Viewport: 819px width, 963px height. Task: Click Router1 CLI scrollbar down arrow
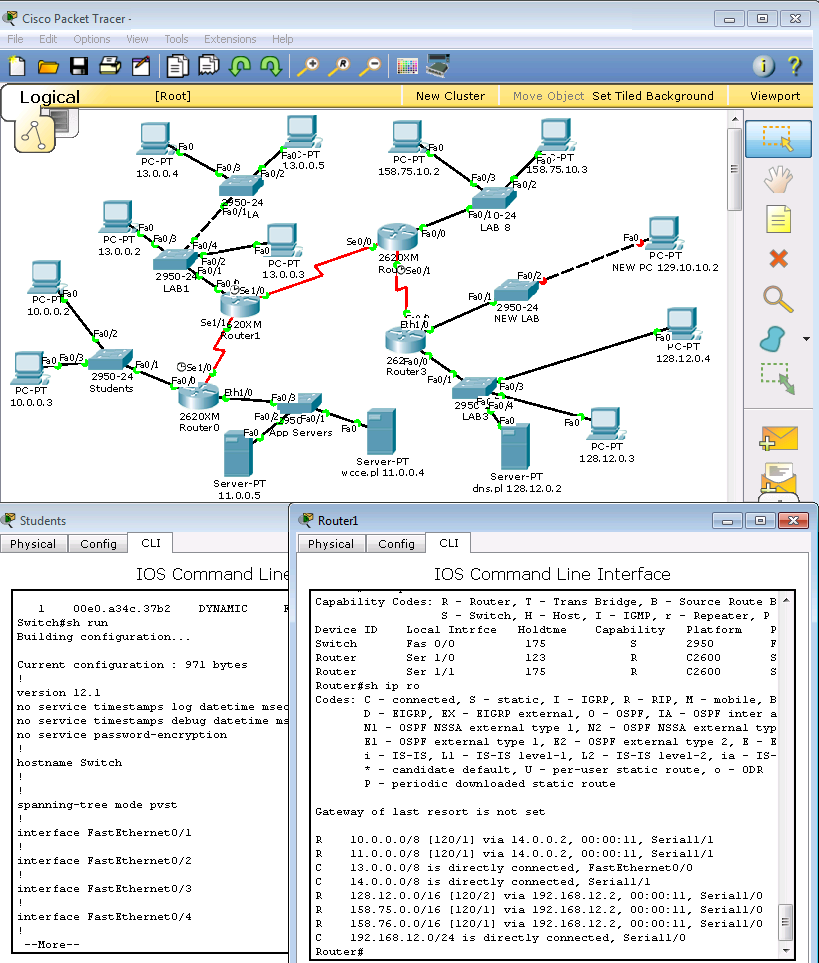786,950
